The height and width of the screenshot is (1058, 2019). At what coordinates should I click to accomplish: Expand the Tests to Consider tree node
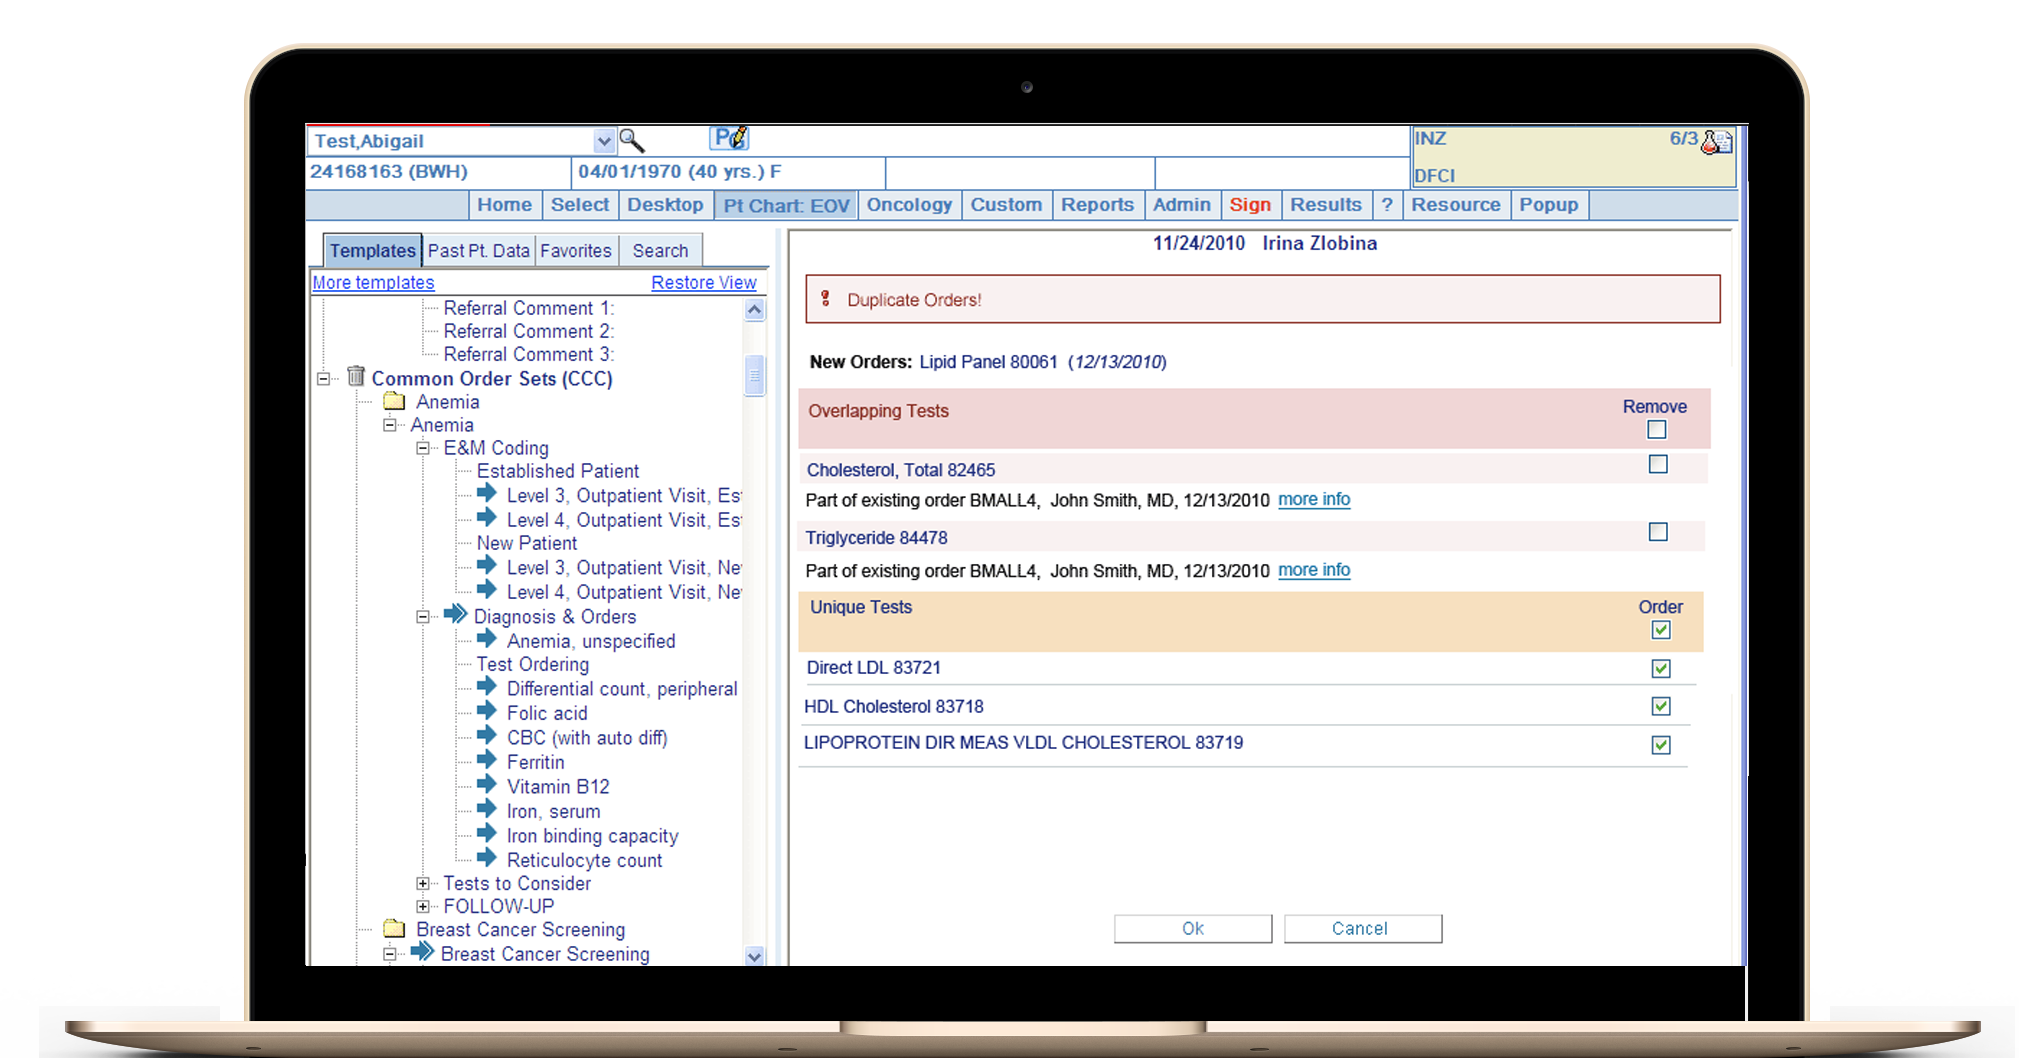click(423, 883)
